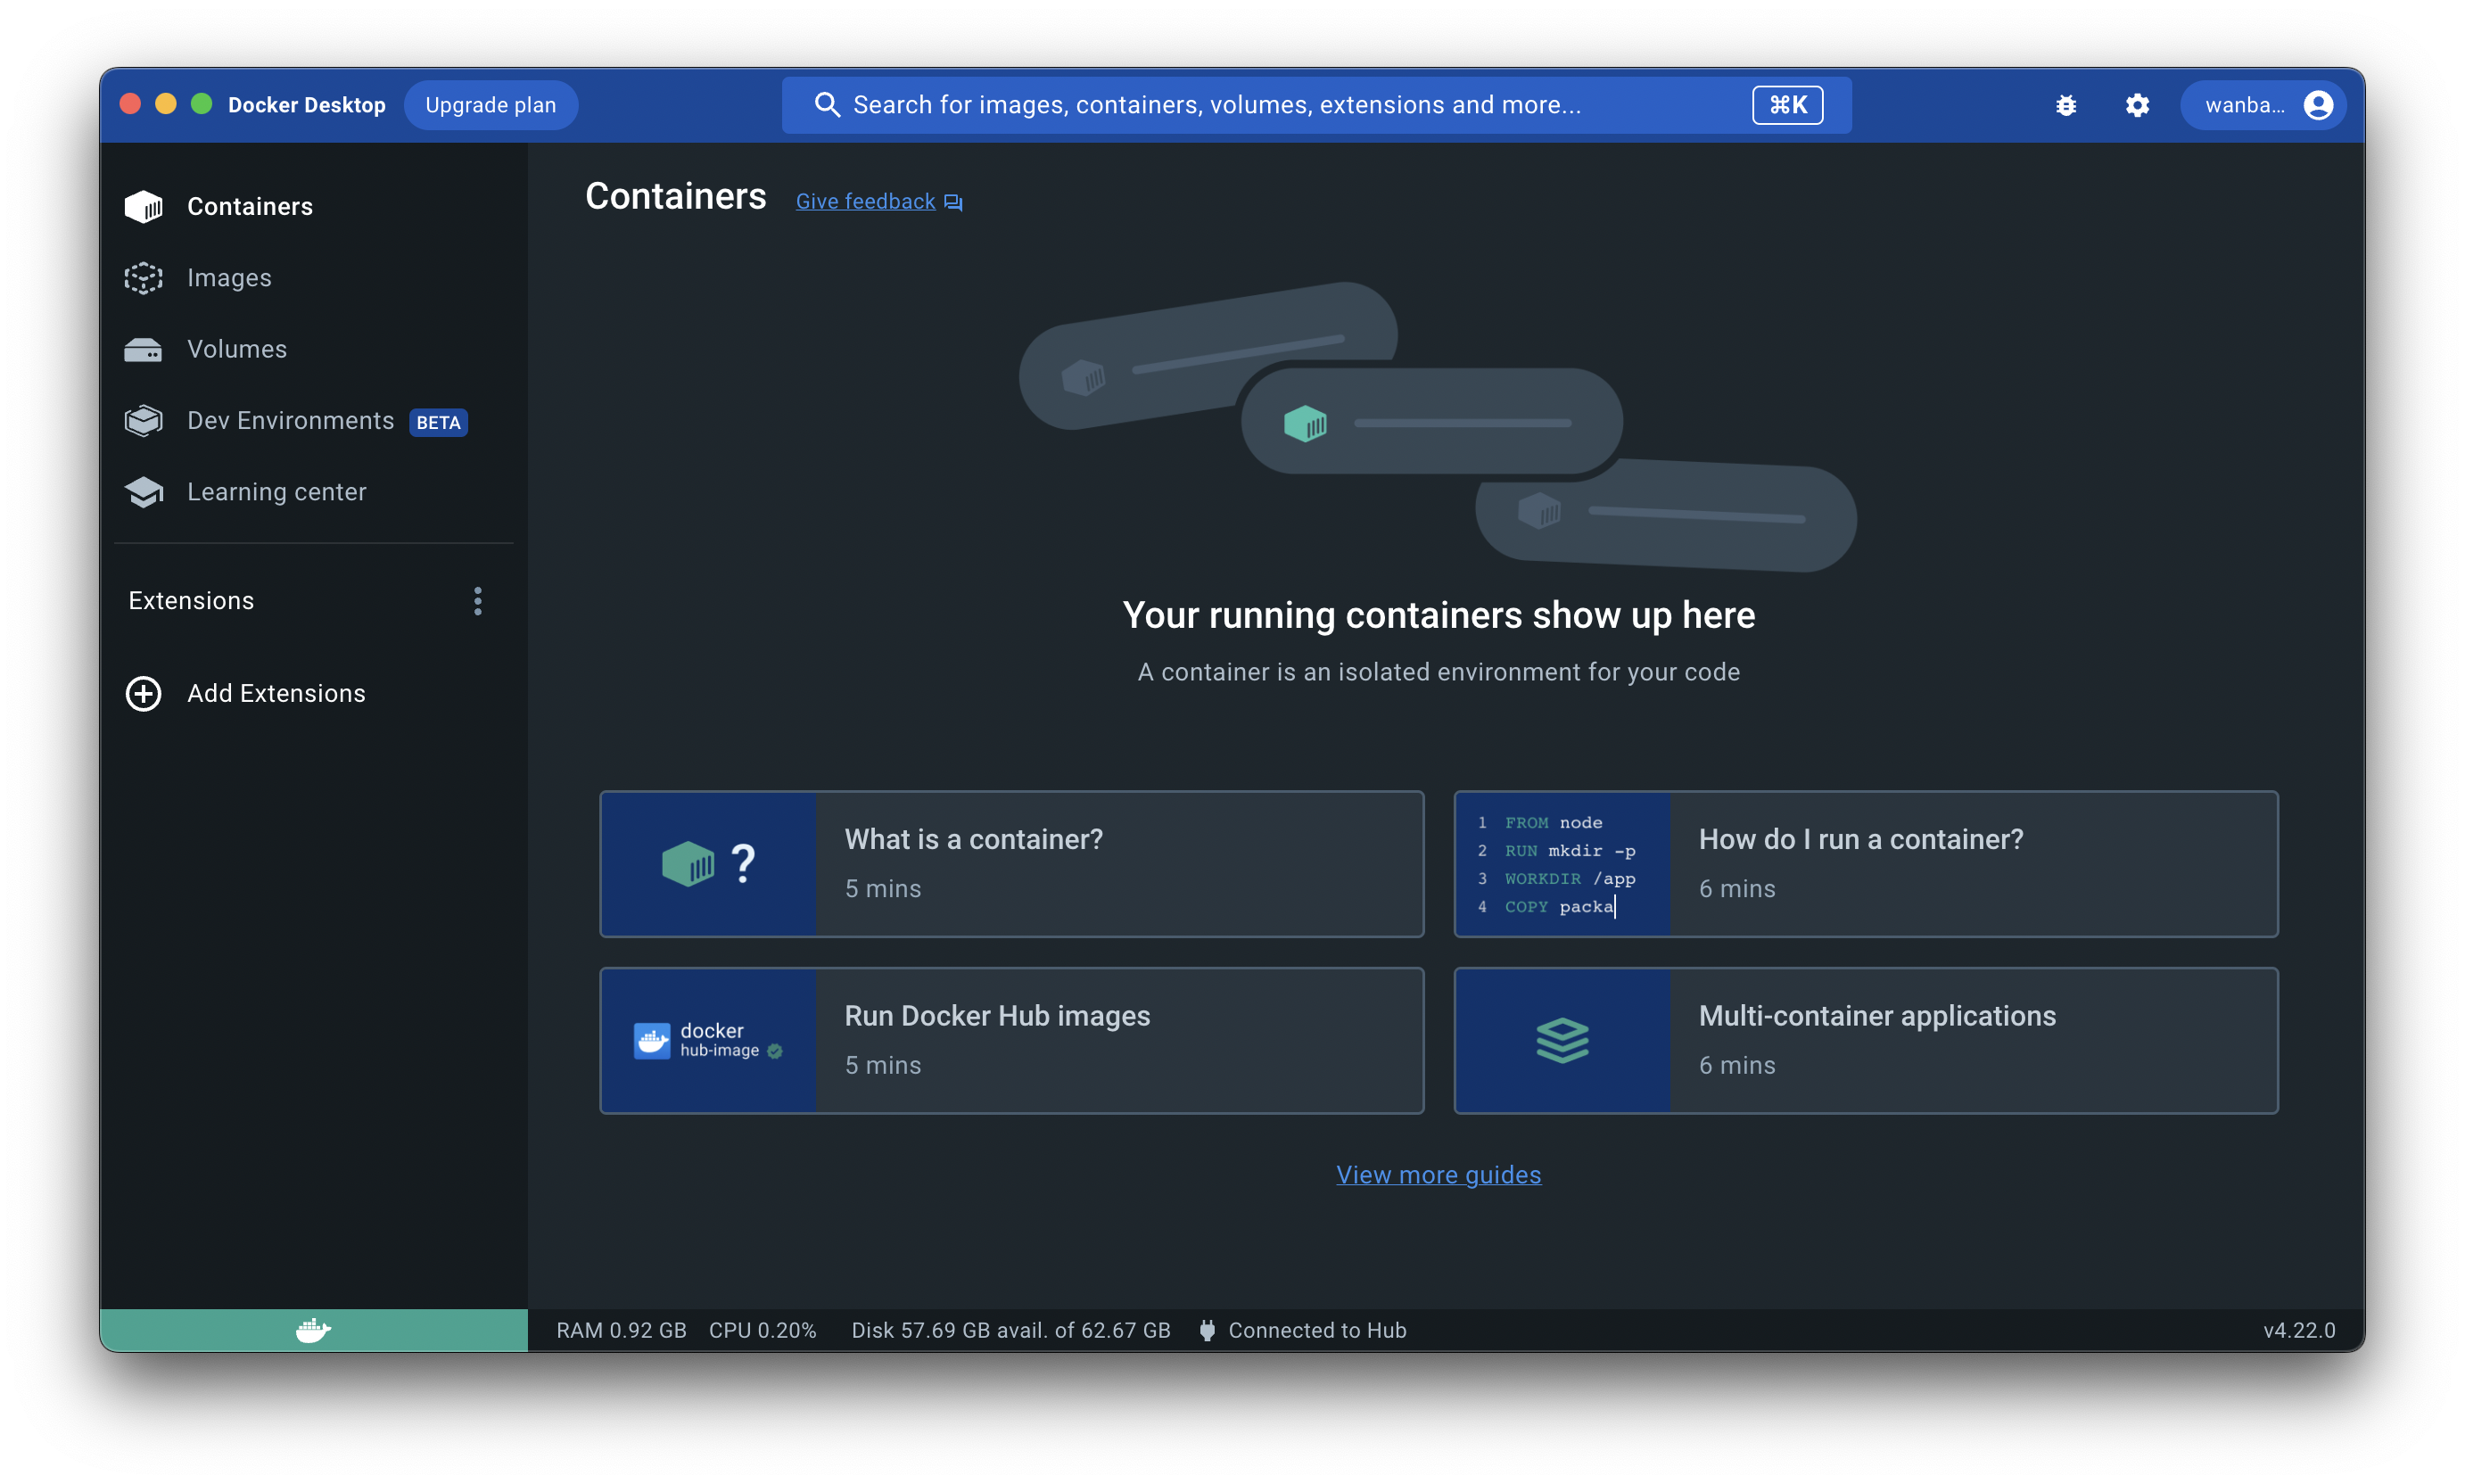This screenshot has width=2465, height=1484.
Task: Click the Add Extensions plus icon
Action: pyautogui.click(x=143, y=693)
